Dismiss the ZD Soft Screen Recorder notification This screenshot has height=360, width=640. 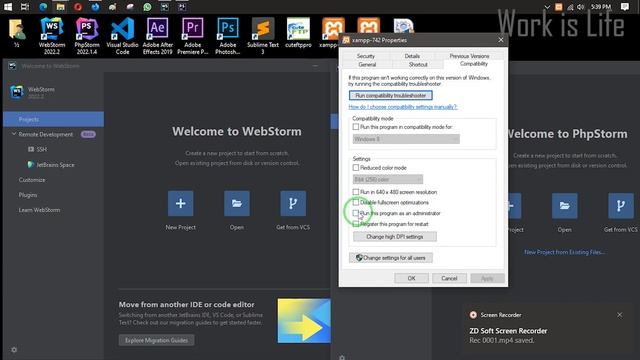[620, 315]
